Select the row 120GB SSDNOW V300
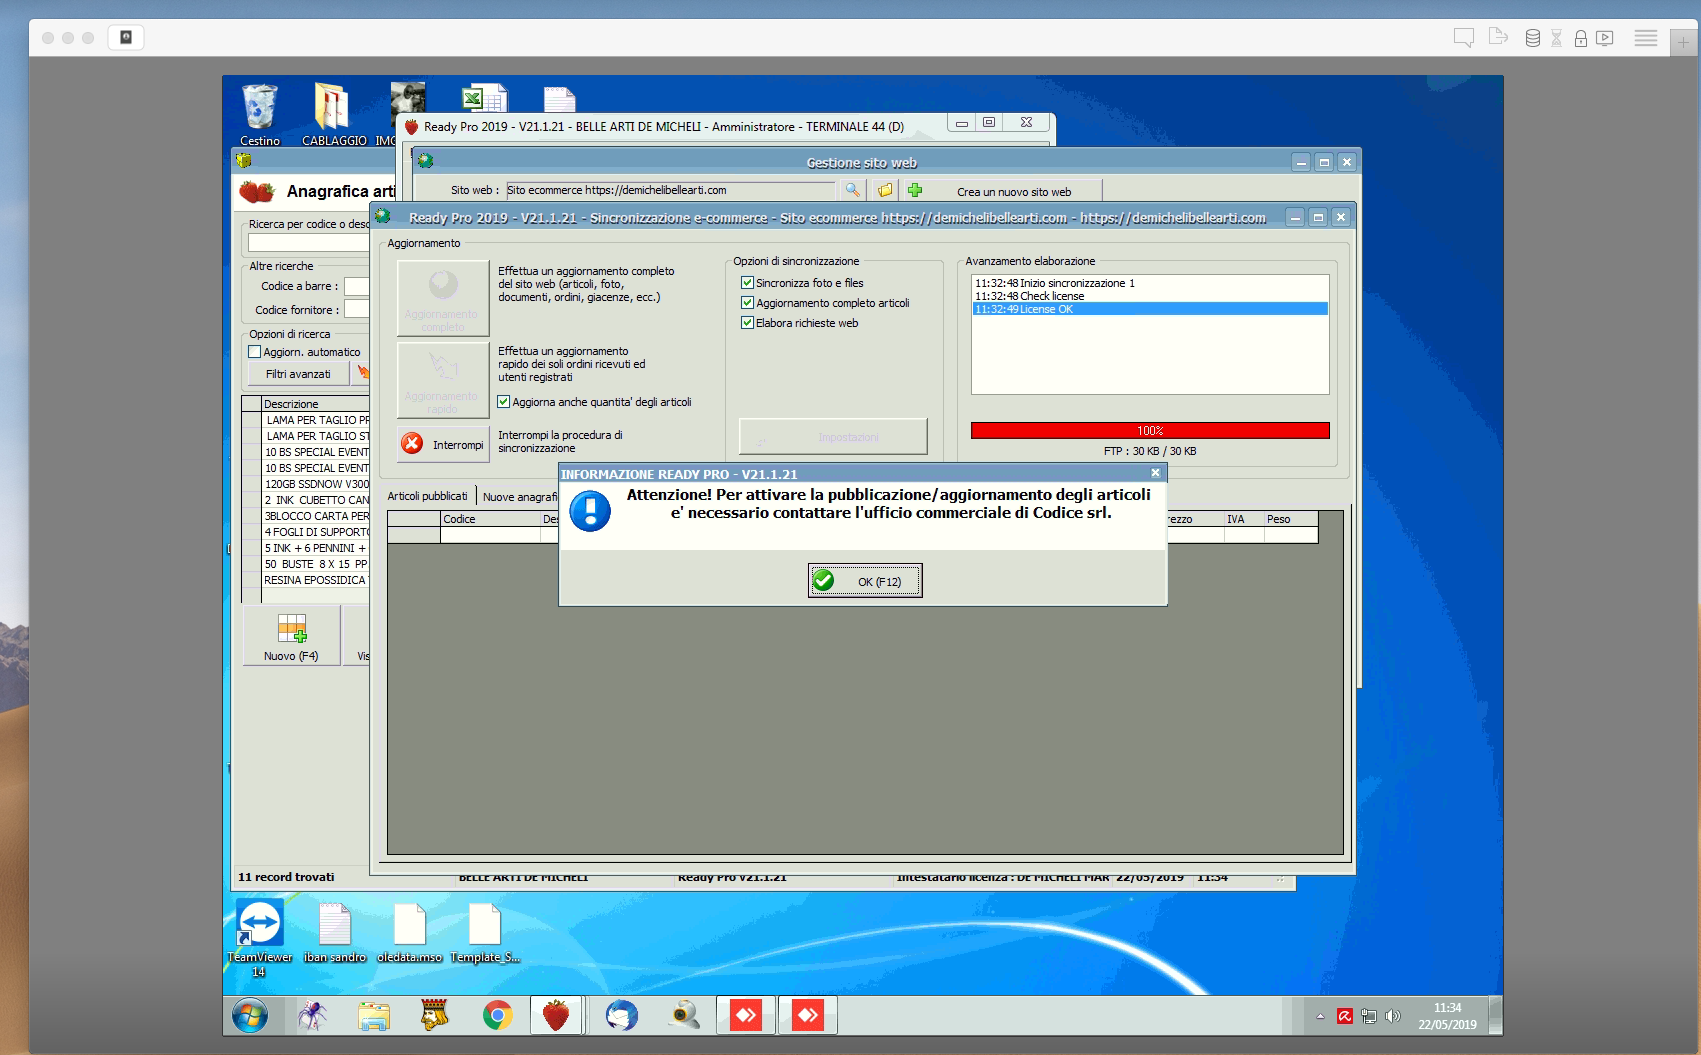 coord(316,484)
